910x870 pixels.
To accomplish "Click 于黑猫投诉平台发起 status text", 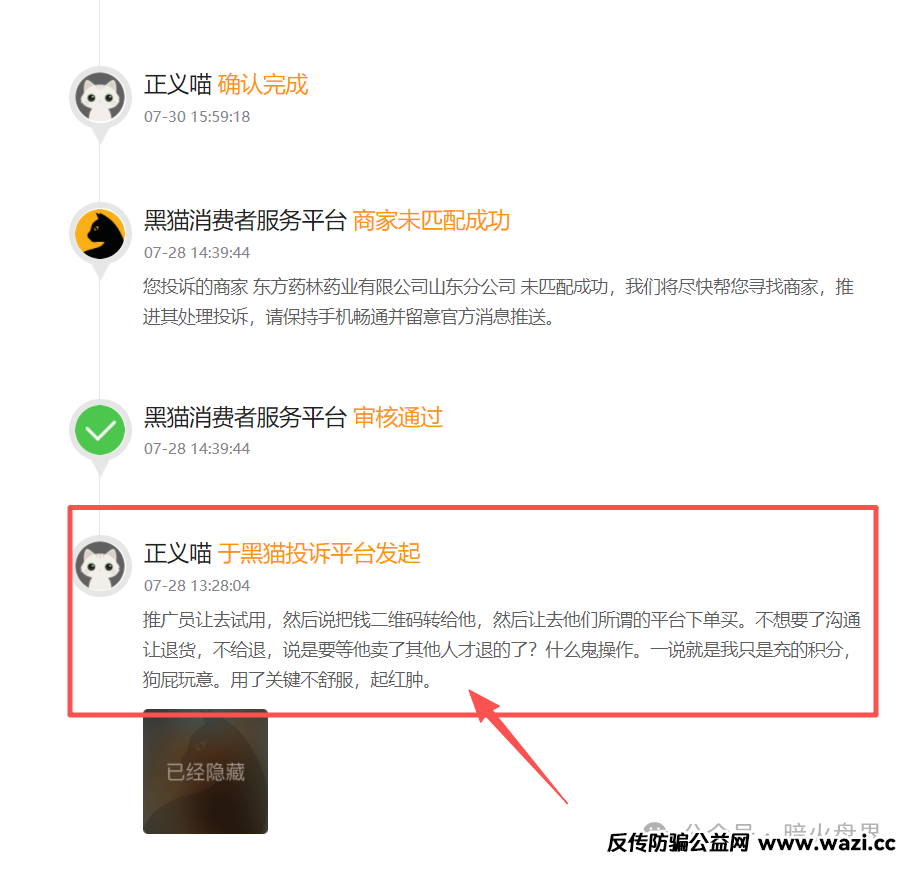I will 319,554.
